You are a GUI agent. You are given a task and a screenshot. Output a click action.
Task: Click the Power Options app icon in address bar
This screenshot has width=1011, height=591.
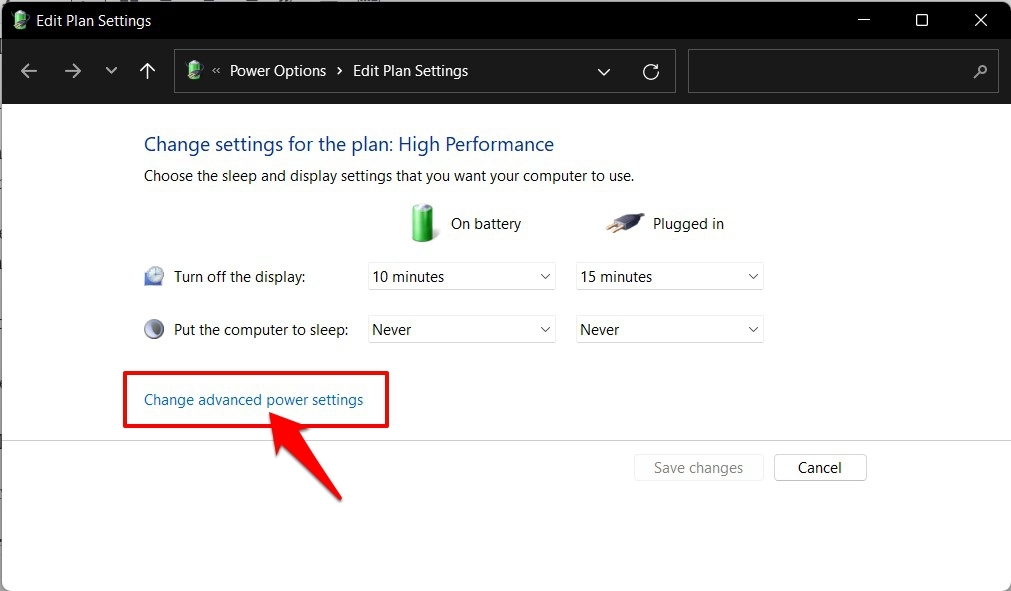[x=194, y=70]
